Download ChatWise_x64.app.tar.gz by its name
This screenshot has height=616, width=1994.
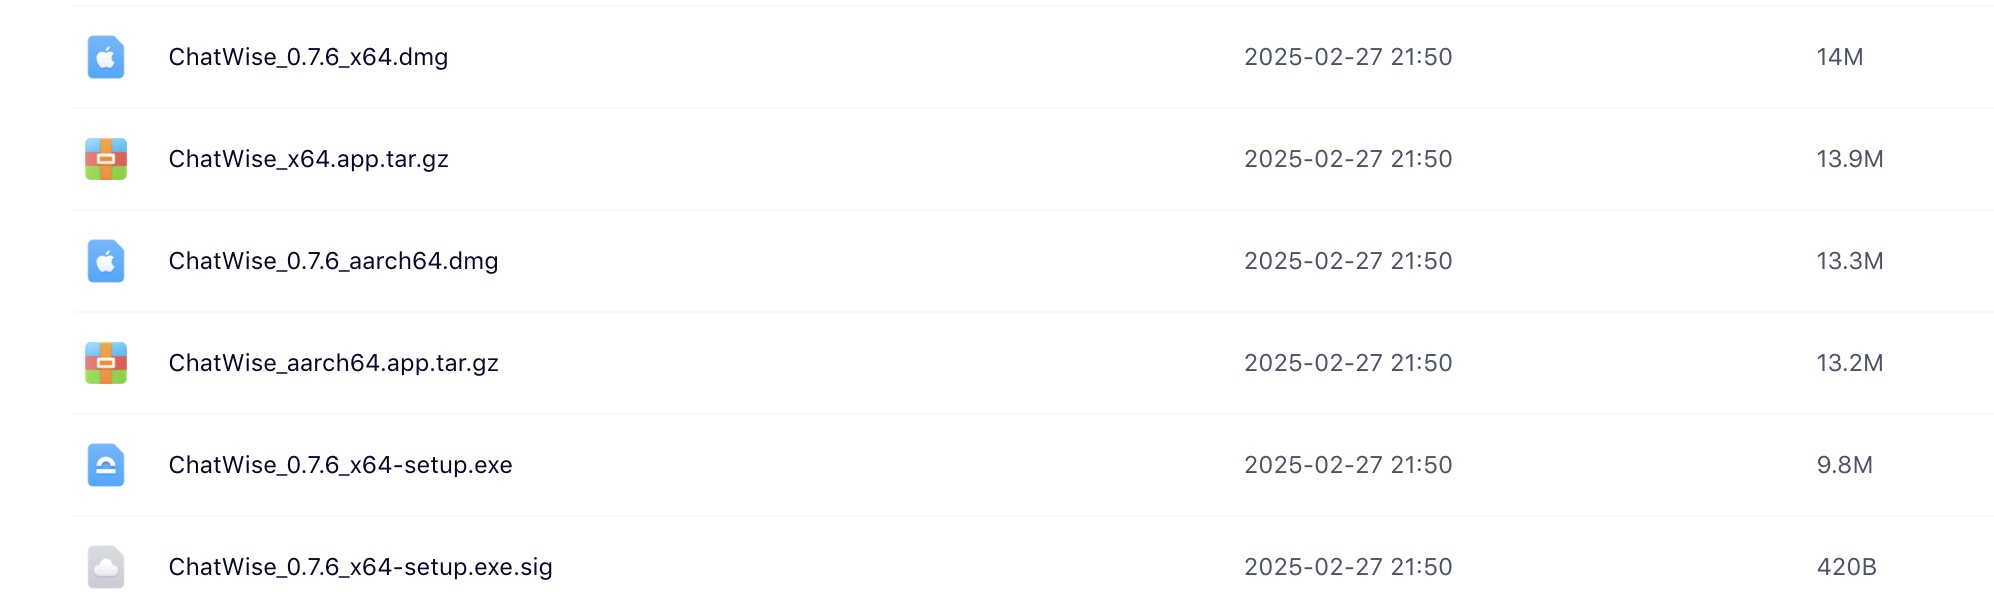click(x=308, y=159)
